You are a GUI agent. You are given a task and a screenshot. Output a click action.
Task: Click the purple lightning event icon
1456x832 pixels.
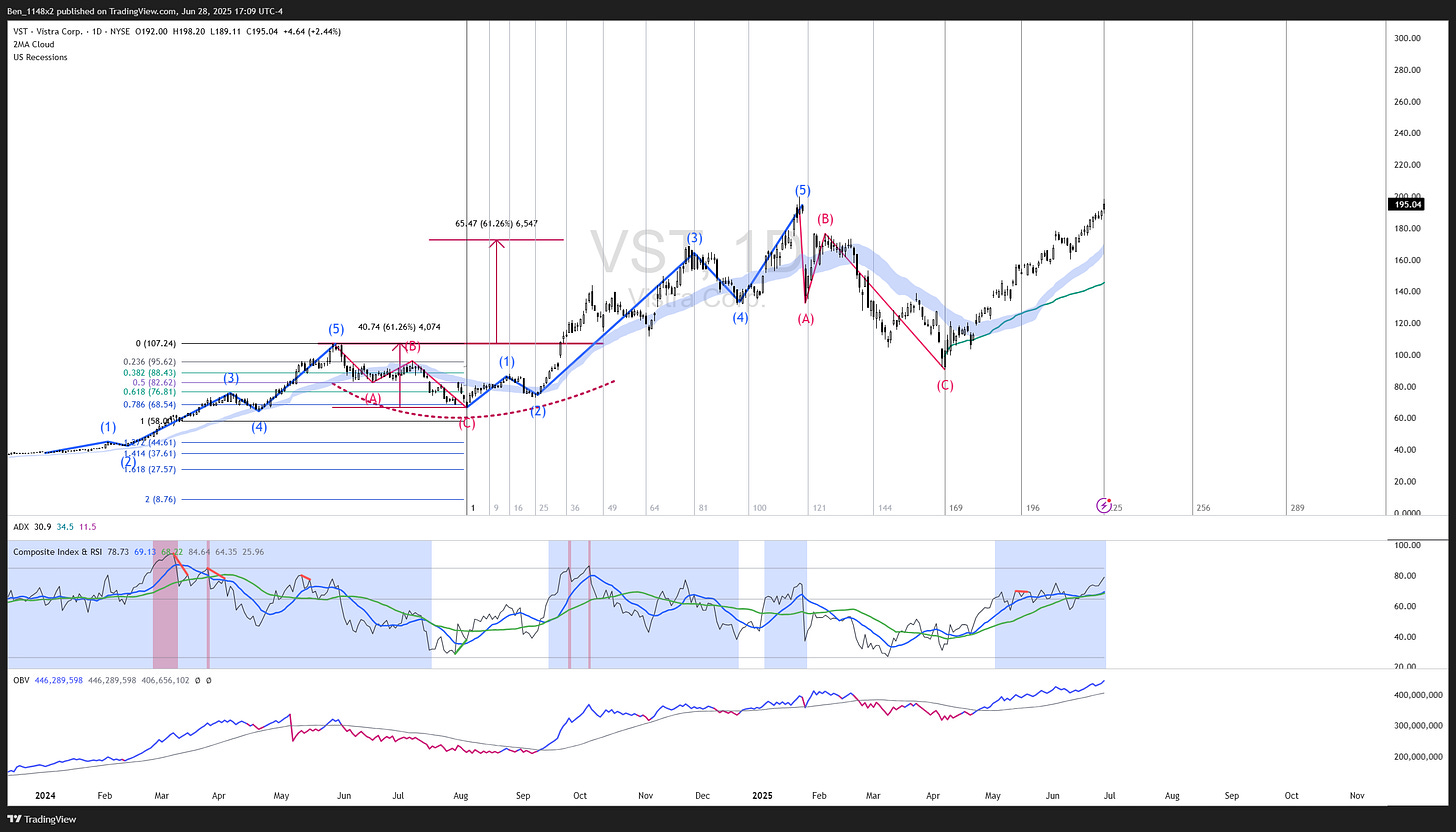click(x=1104, y=506)
